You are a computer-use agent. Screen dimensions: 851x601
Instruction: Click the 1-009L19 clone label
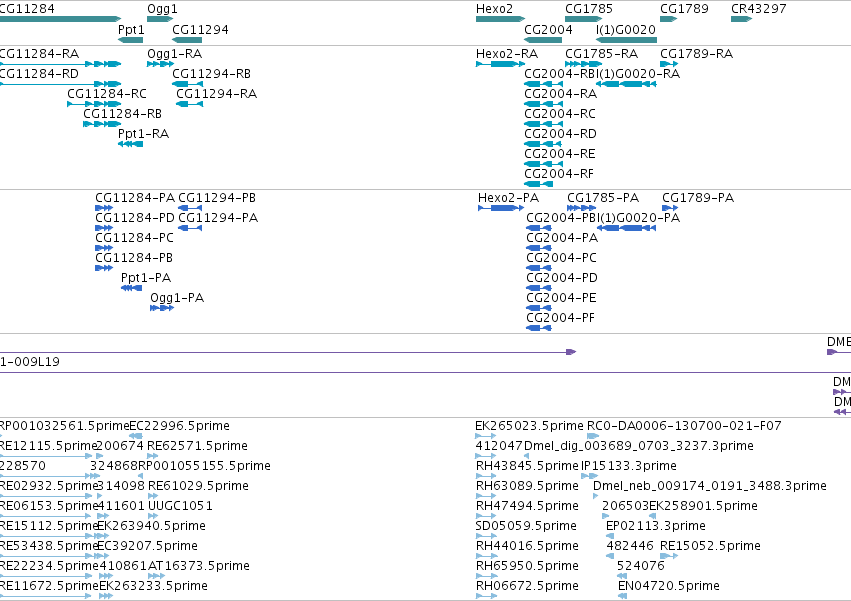click(x=30, y=362)
